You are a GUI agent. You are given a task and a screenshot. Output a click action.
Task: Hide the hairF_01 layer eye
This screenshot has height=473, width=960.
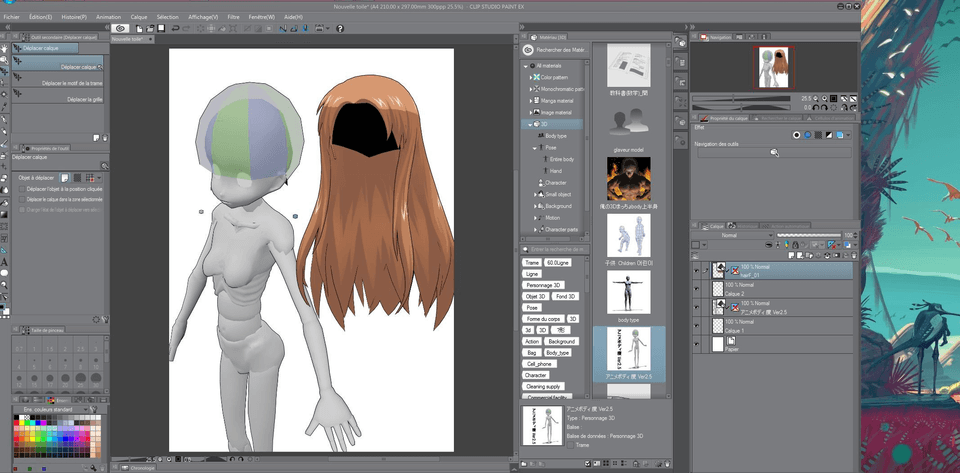[696, 271]
